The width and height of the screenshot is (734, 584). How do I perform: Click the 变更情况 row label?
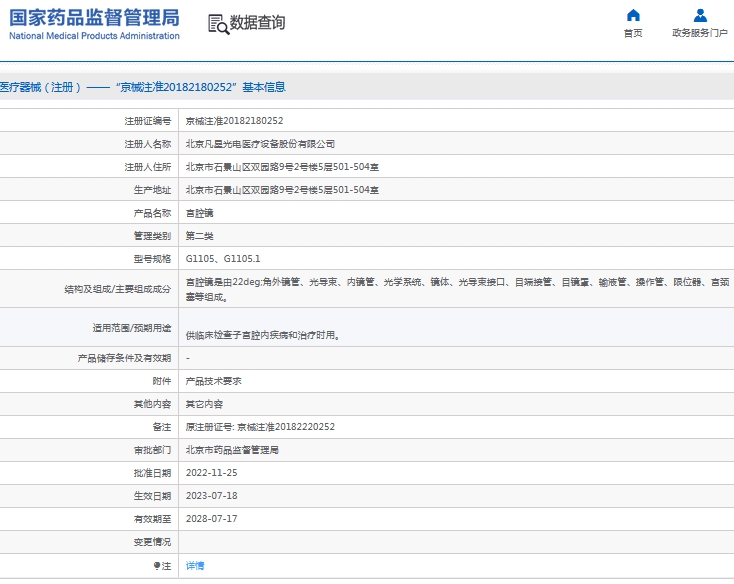(x=153, y=542)
